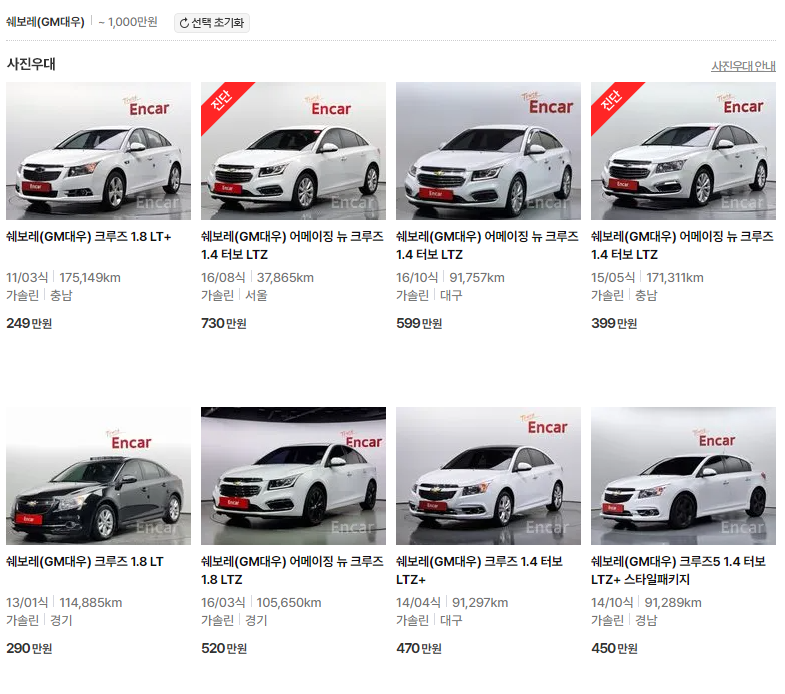
Task: Click the price 399만원
Action: pos(614,323)
